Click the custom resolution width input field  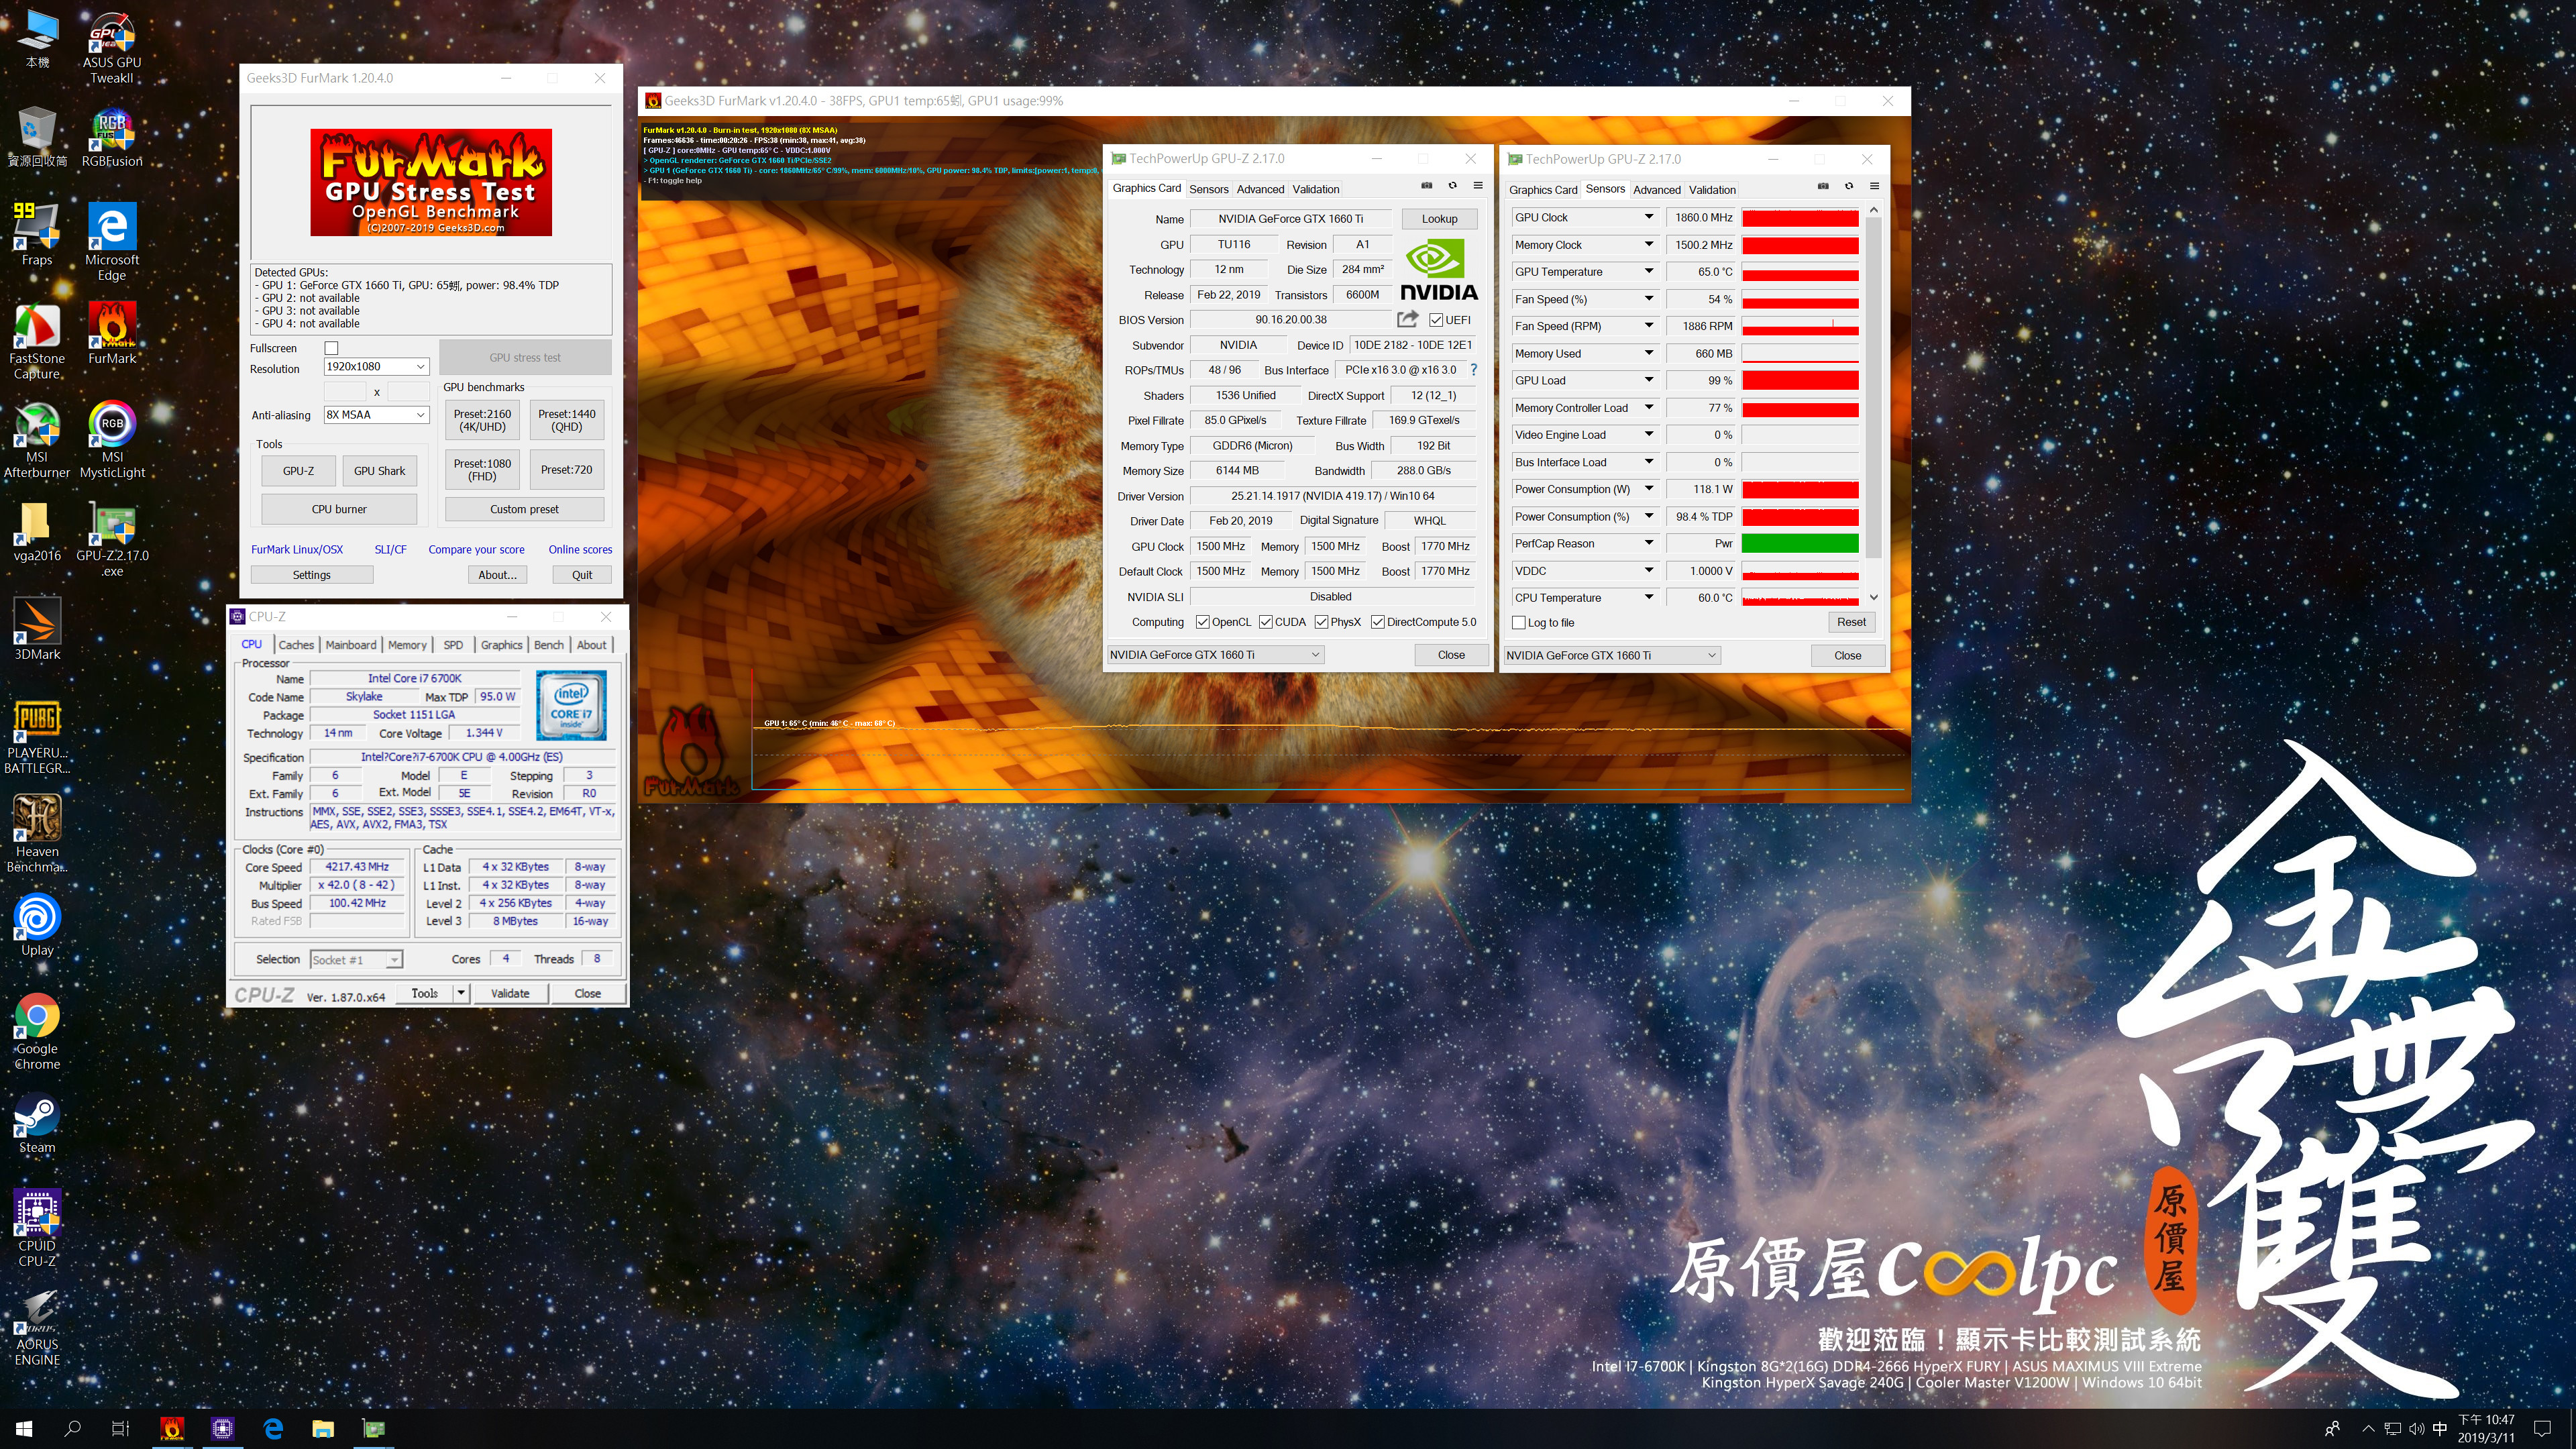(345, 392)
